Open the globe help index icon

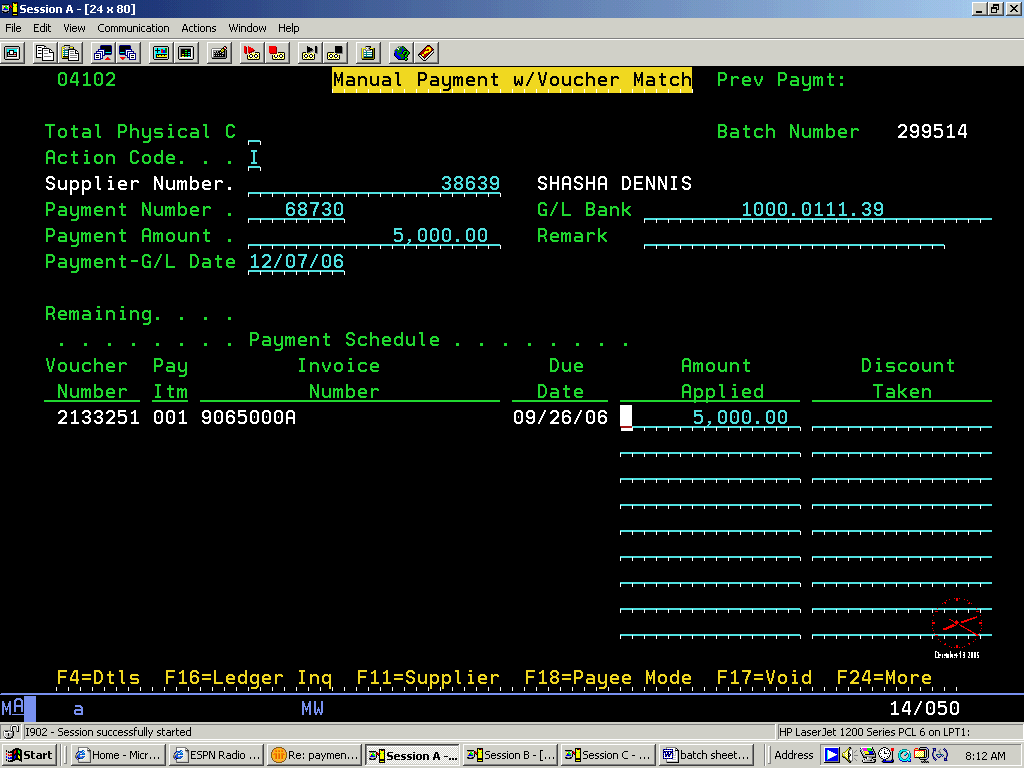pos(401,53)
